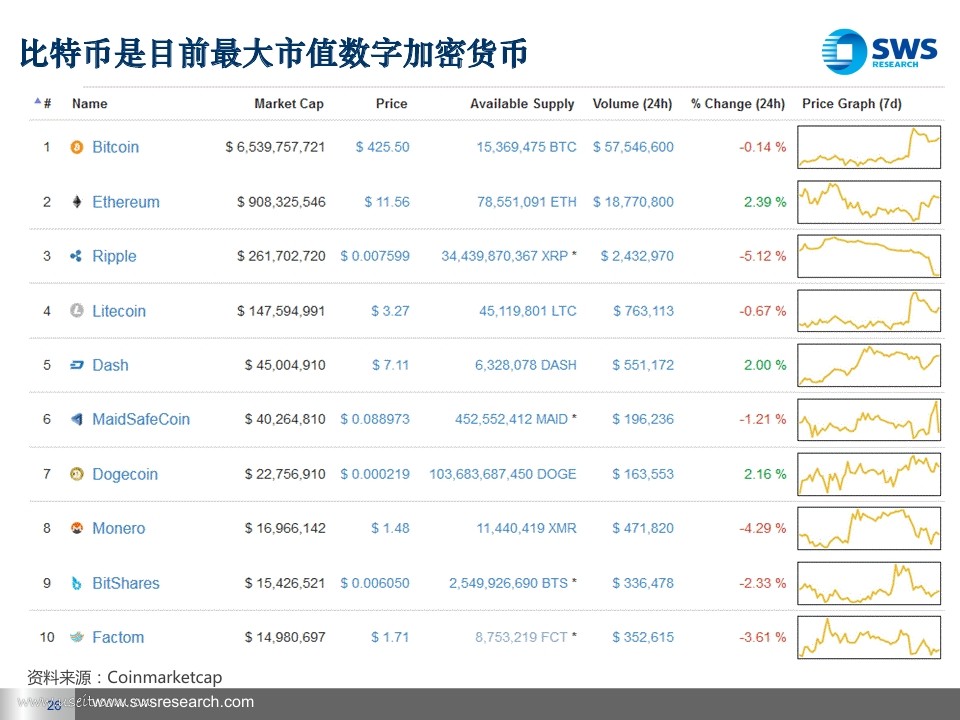Viewport: 960px width, 720px height.
Task: Click Ripple market cap $ 261,702,720
Action: [281, 256]
